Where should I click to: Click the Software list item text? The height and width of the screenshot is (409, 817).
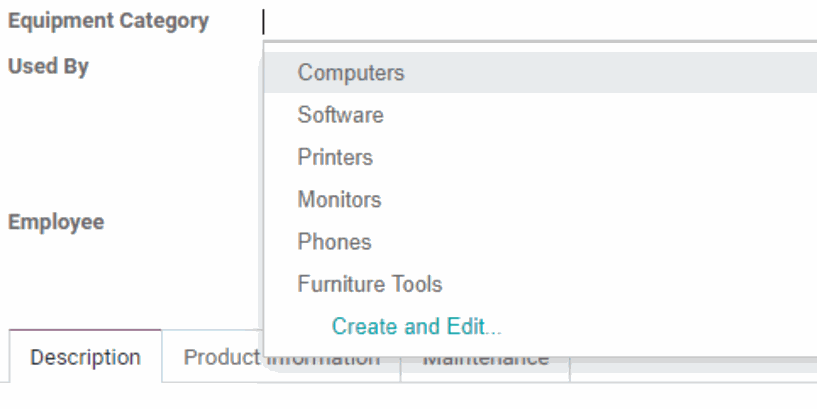tap(340, 115)
